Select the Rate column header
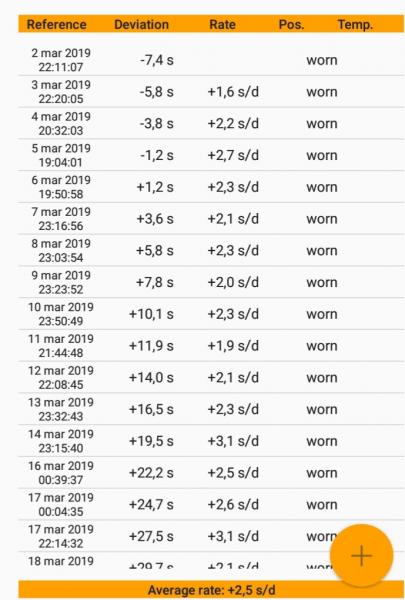This screenshot has height=600, width=405. (x=222, y=24)
